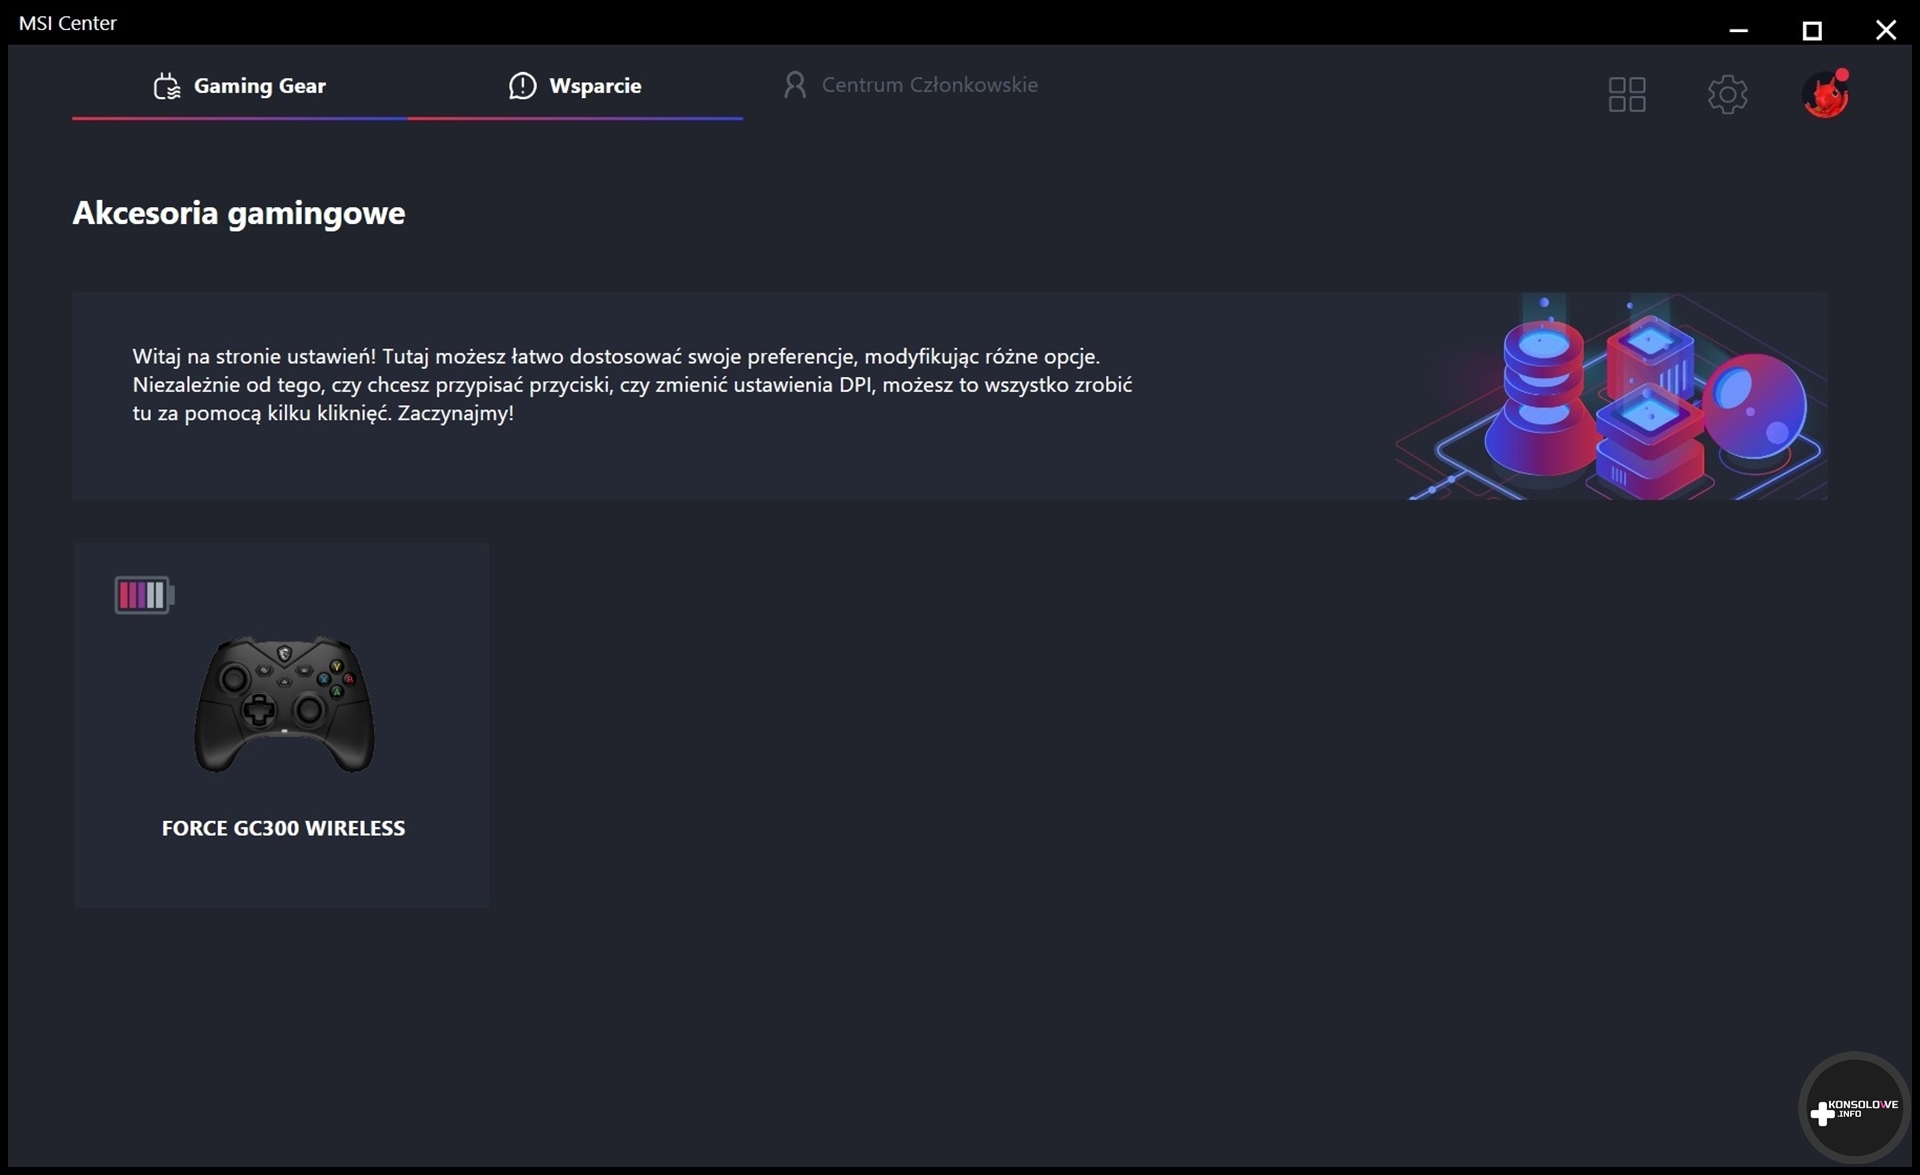Close the MSI Center window
The image size is (1920, 1175).
pos(1885,30)
